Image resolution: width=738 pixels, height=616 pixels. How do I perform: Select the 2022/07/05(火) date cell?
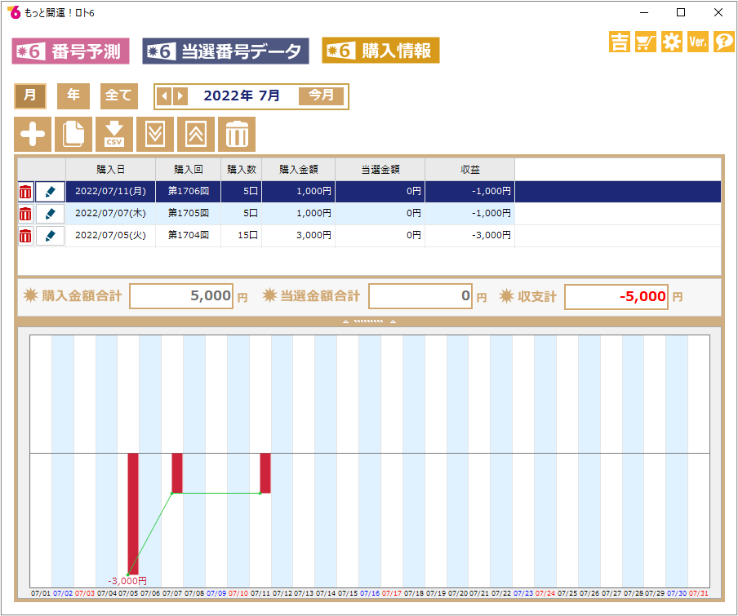[x=111, y=235]
